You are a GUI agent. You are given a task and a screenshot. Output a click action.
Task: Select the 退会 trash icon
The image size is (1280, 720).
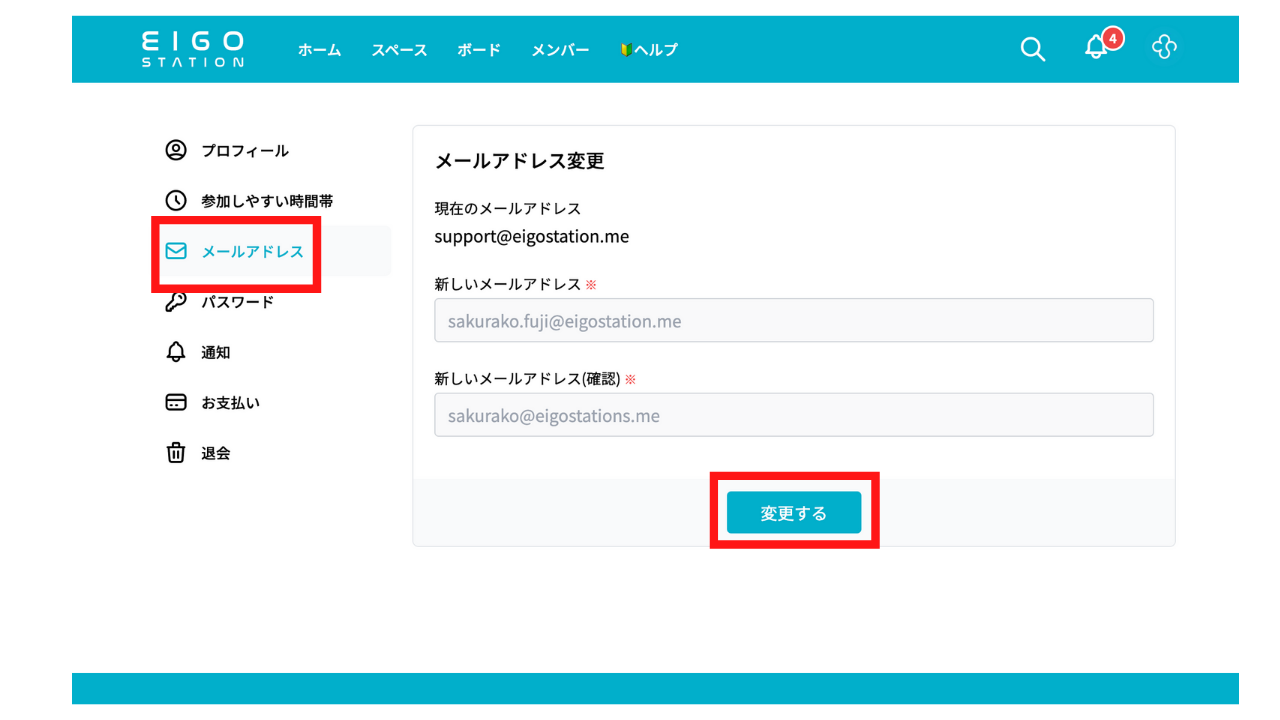coord(177,452)
